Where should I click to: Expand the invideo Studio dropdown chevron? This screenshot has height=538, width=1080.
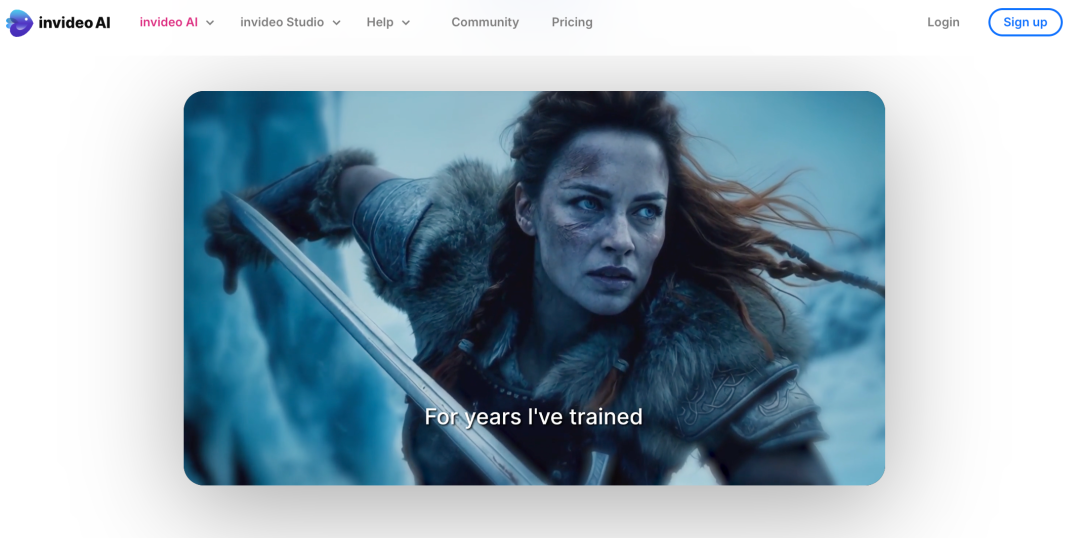point(337,23)
